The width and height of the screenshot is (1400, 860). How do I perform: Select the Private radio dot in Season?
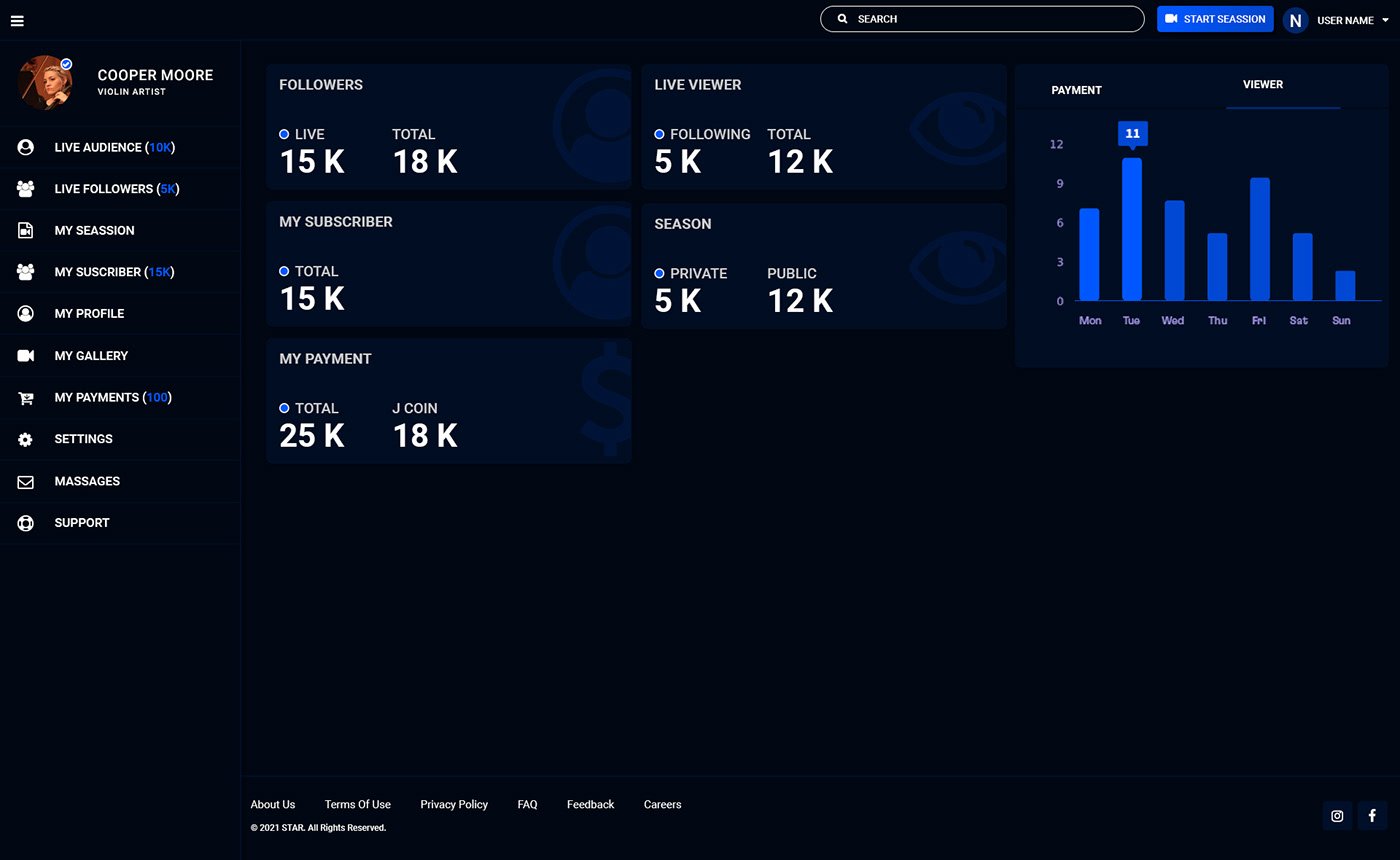(x=659, y=273)
